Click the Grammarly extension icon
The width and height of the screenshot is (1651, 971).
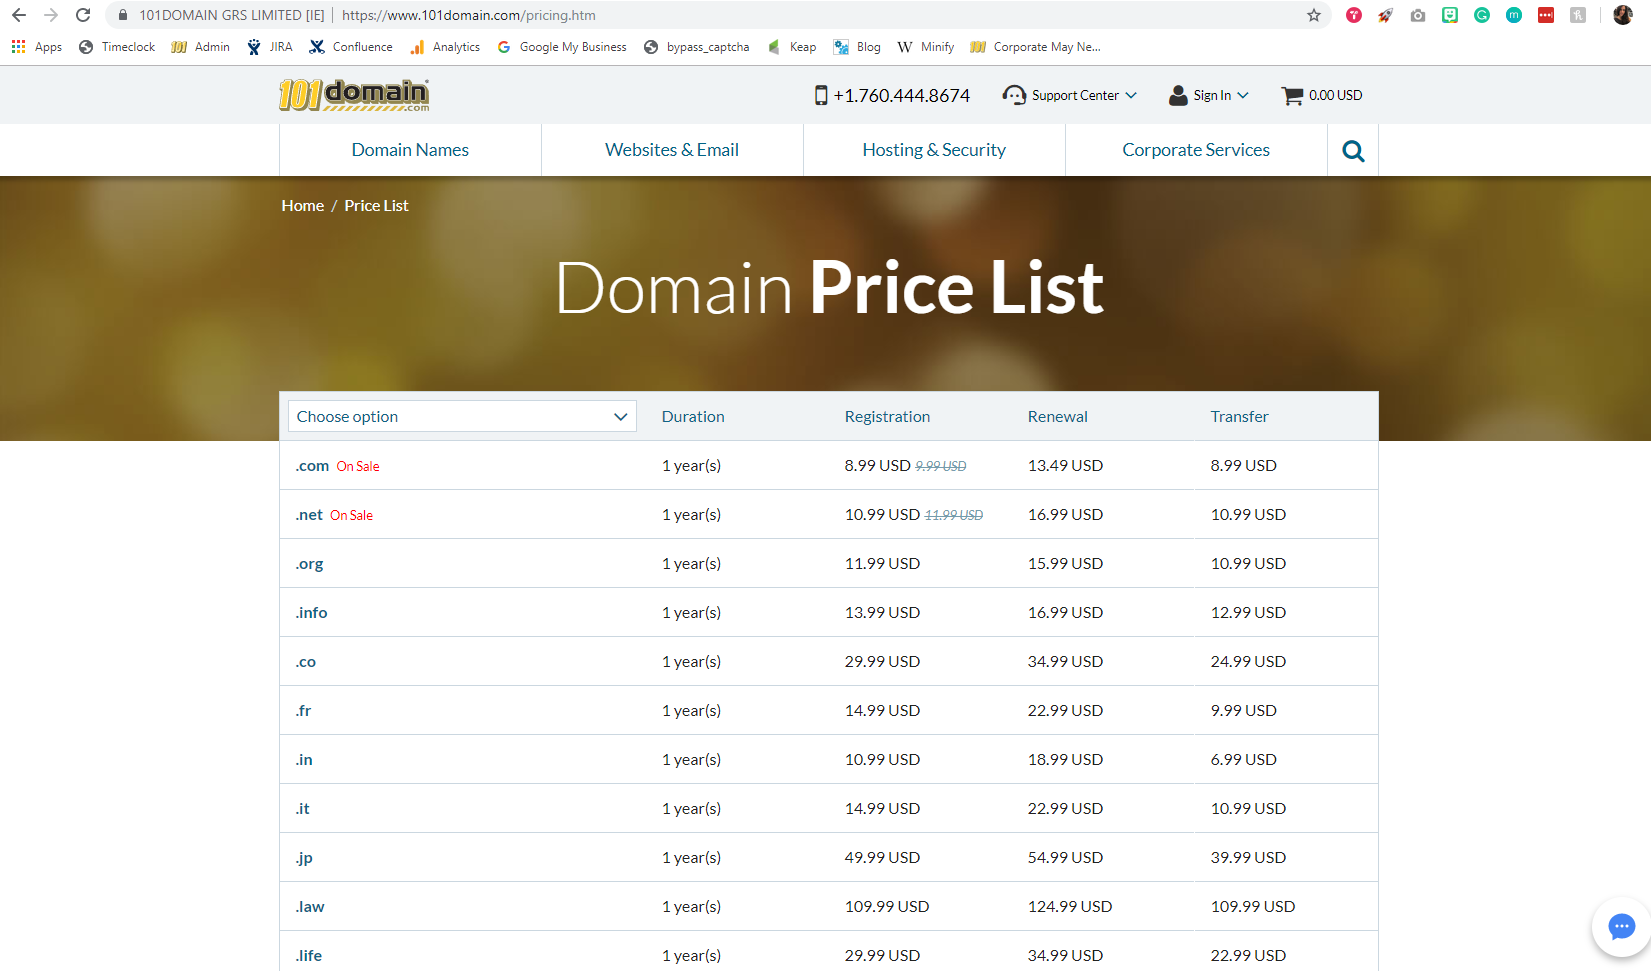[1482, 15]
